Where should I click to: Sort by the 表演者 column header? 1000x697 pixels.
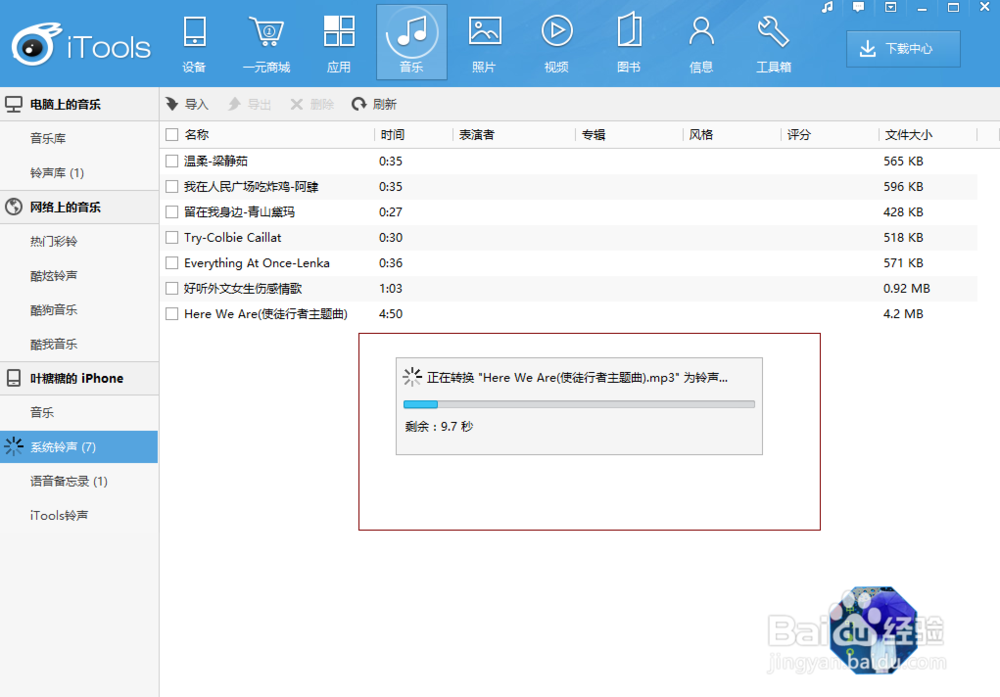476,135
